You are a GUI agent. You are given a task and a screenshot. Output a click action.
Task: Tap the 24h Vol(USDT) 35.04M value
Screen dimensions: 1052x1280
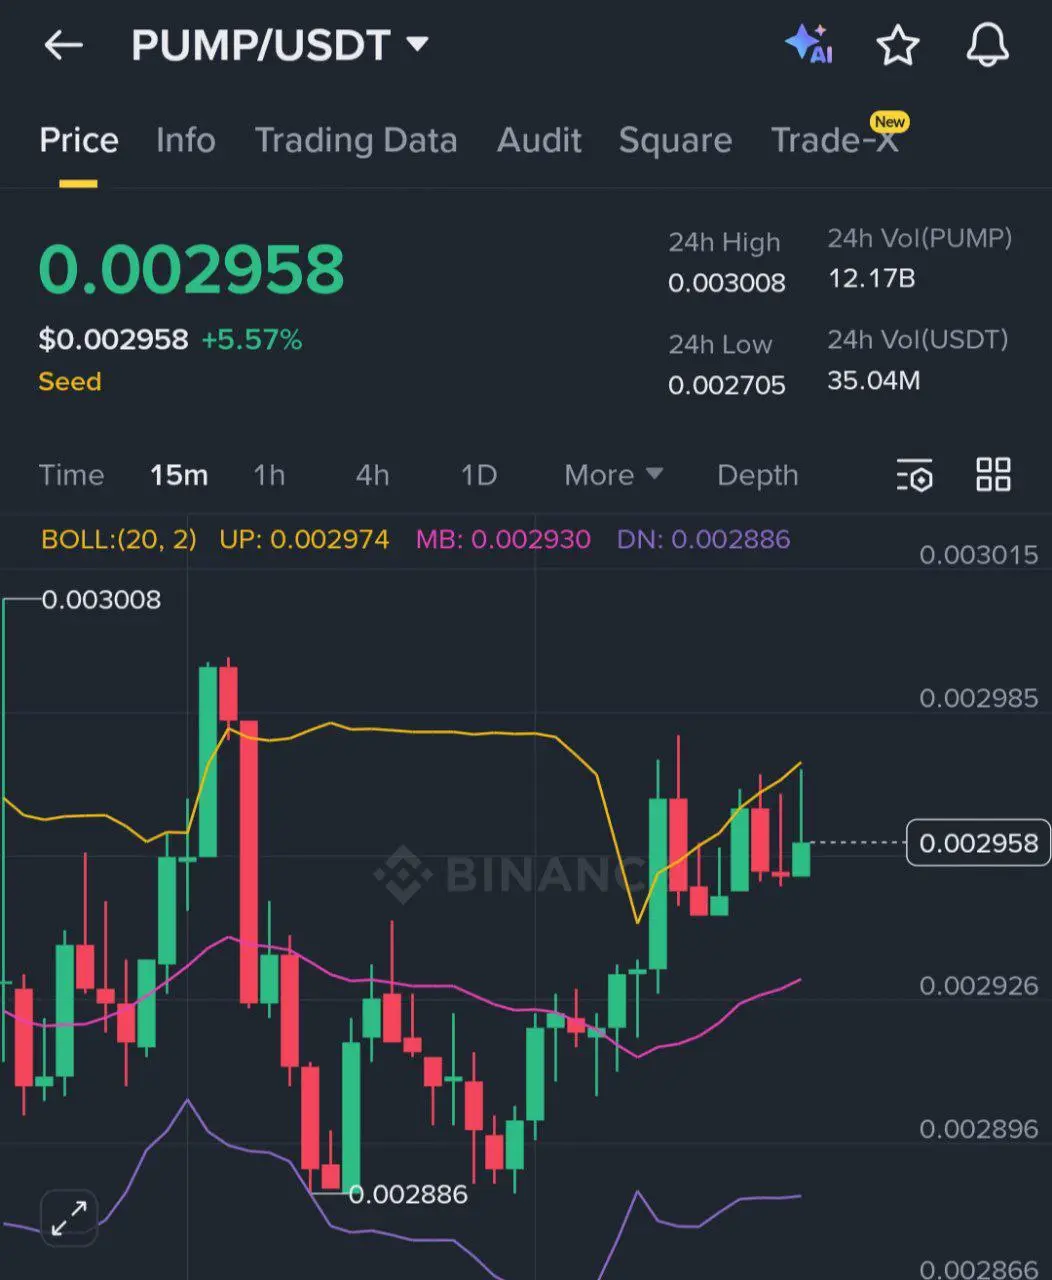coord(874,380)
